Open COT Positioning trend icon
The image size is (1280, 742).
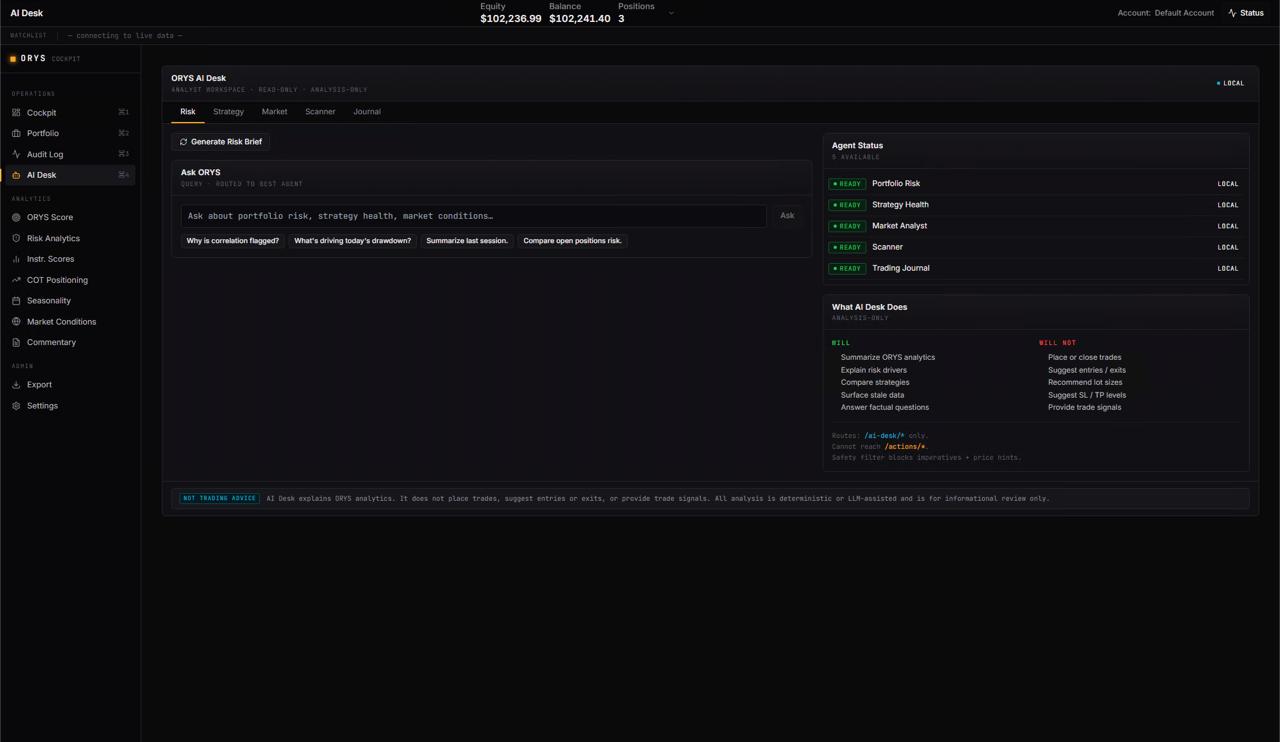[16, 280]
